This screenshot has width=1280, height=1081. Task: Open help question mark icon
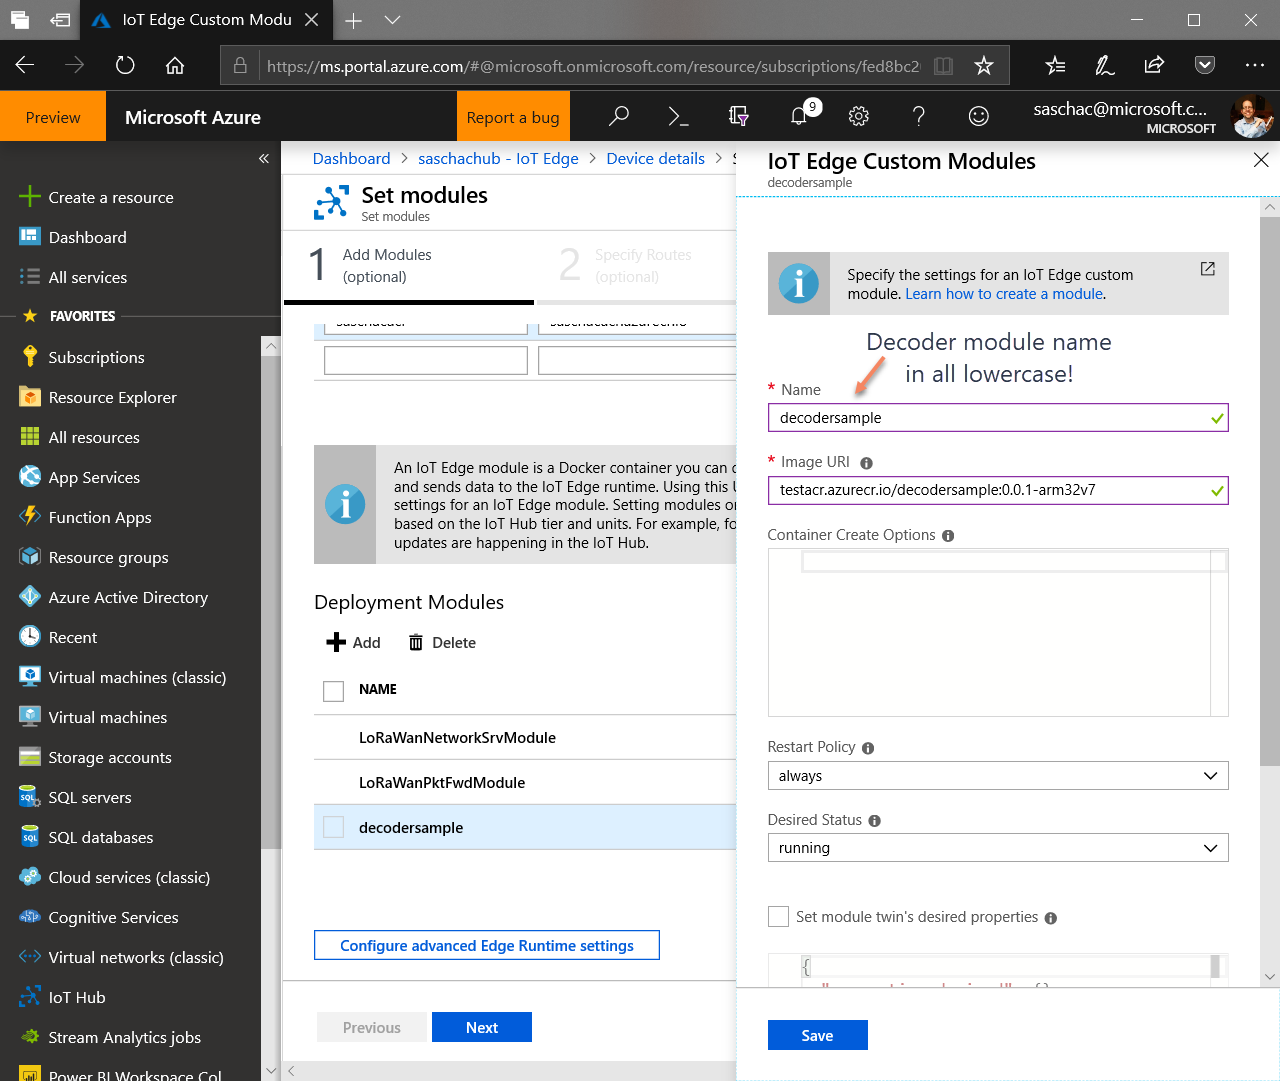click(x=918, y=117)
